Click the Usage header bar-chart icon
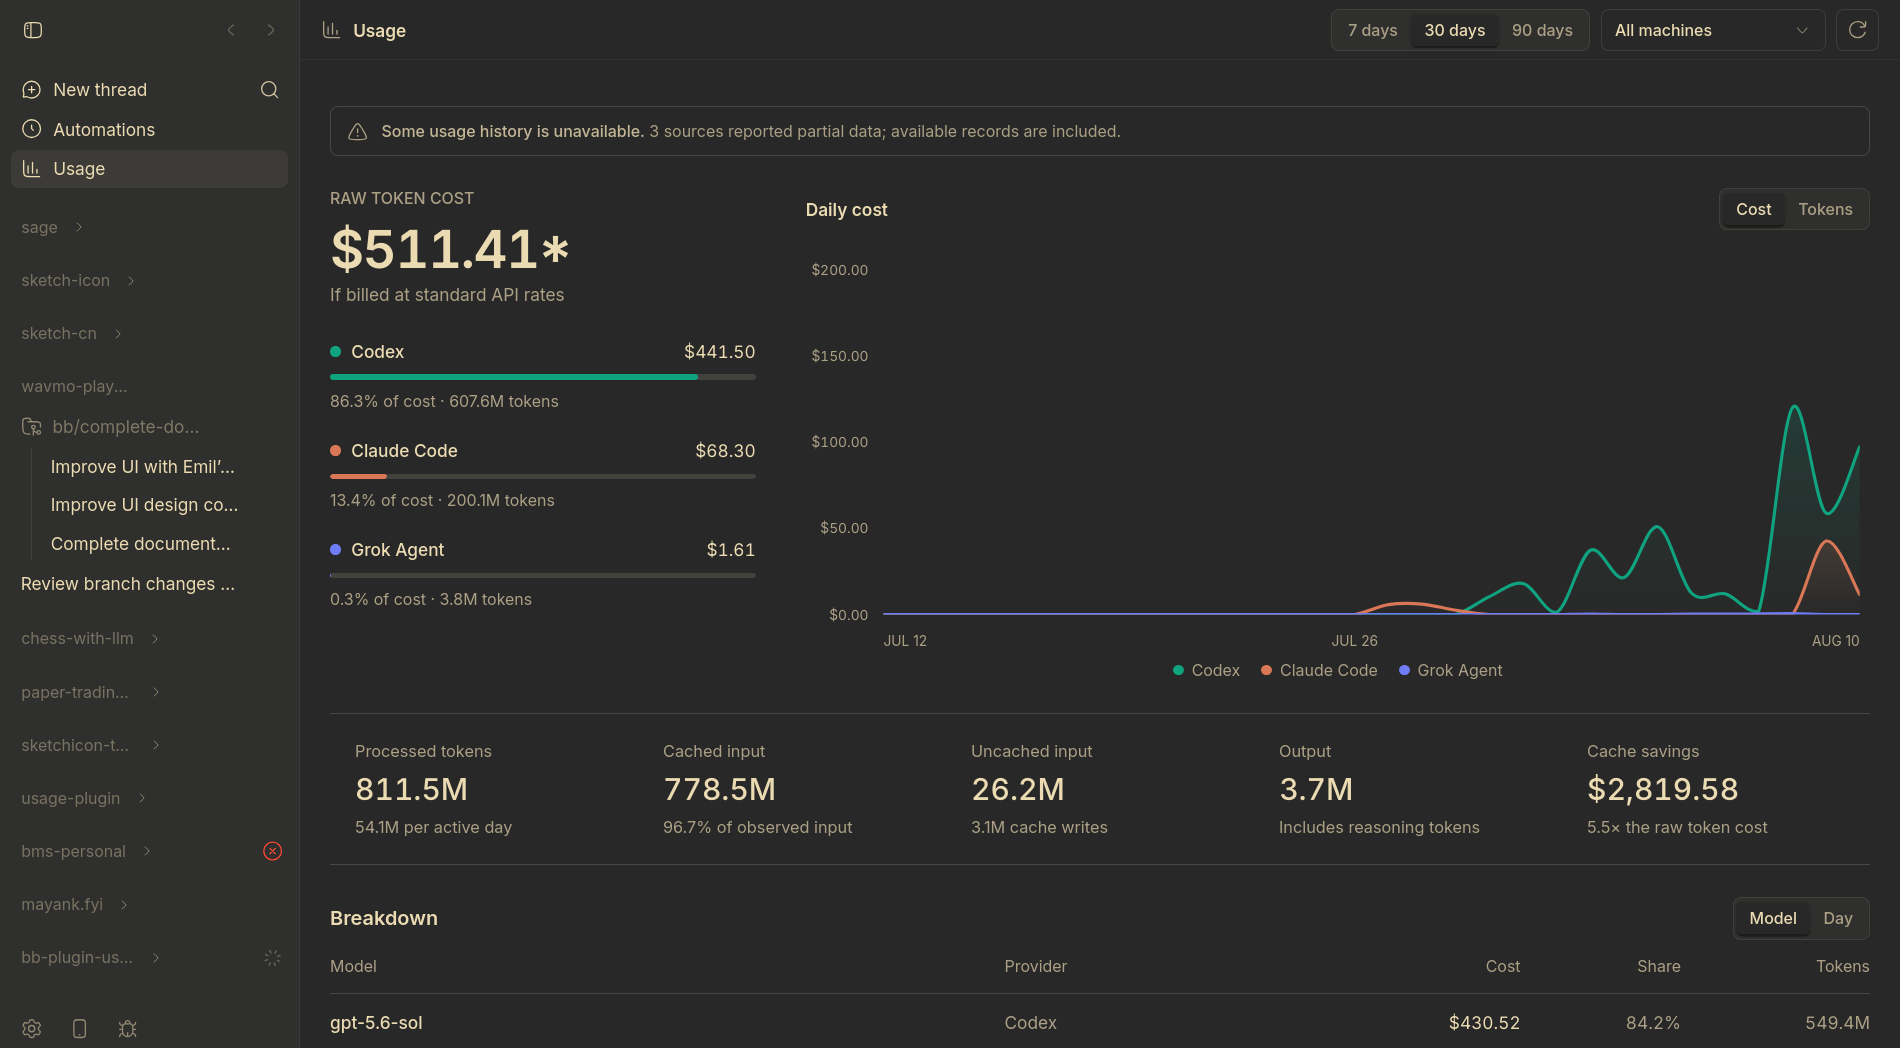The image size is (1900, 1048). point(331,30)
